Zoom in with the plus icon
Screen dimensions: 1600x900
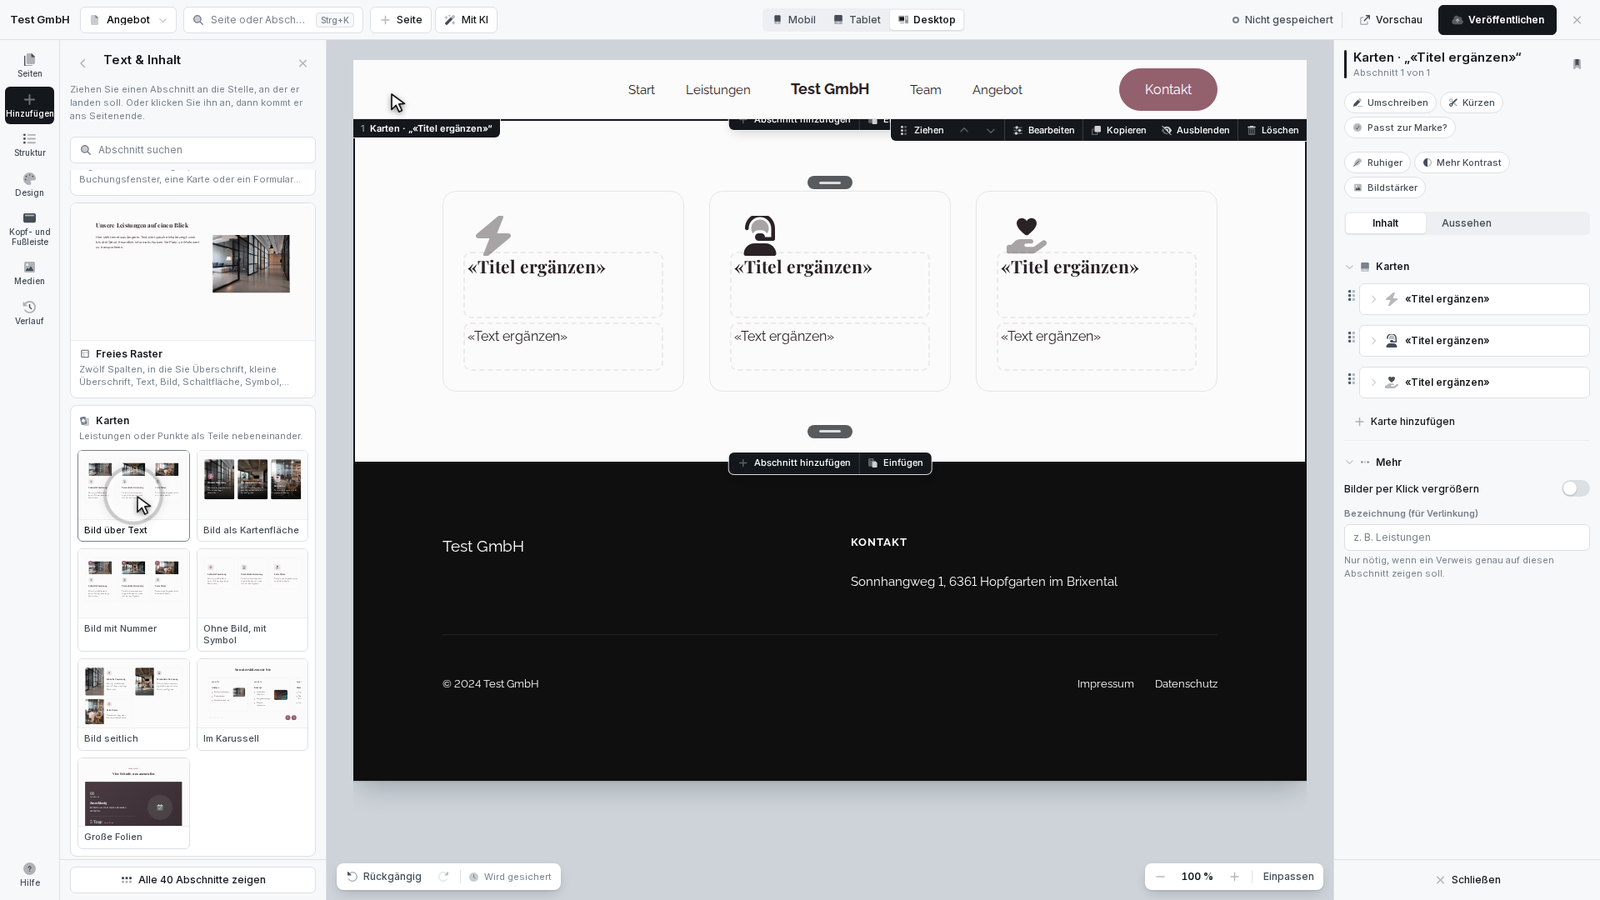click(x=1234, y=877)
